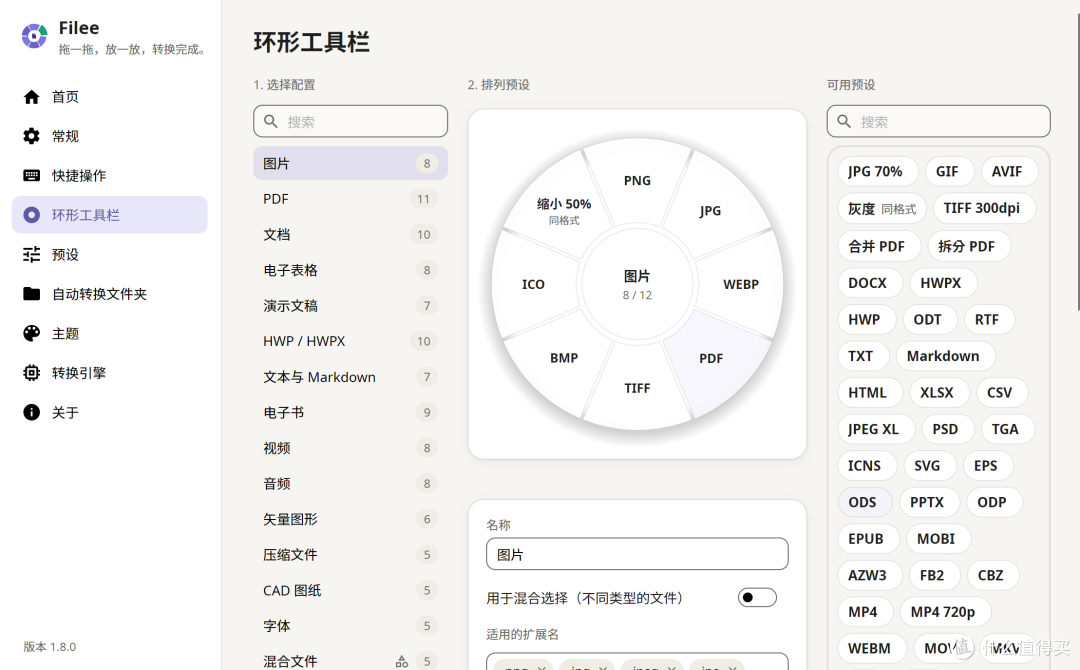The height and width of the screenshot is (670, 1080).
Task: Click WEBP segment in ring wheel
Action: pyautogui.click(x=740, y=284)
